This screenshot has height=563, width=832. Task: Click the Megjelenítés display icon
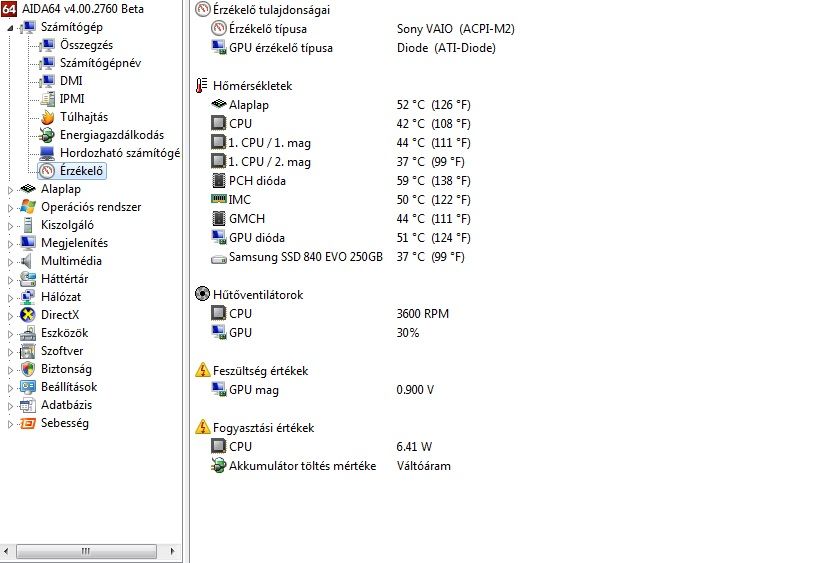(28, 243)
